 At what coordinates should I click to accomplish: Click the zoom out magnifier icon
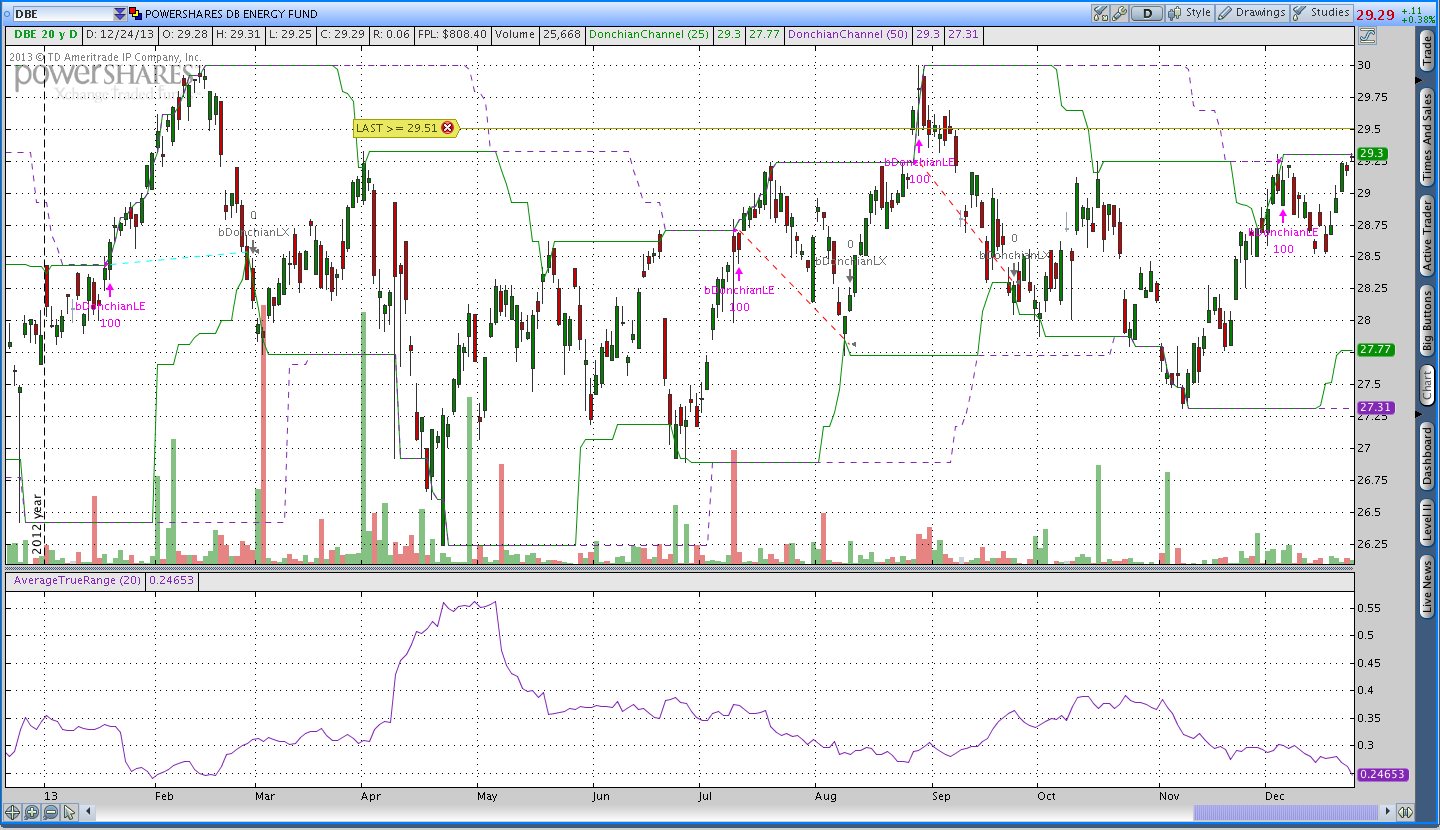pyautogui.click(x=50, y=812)
